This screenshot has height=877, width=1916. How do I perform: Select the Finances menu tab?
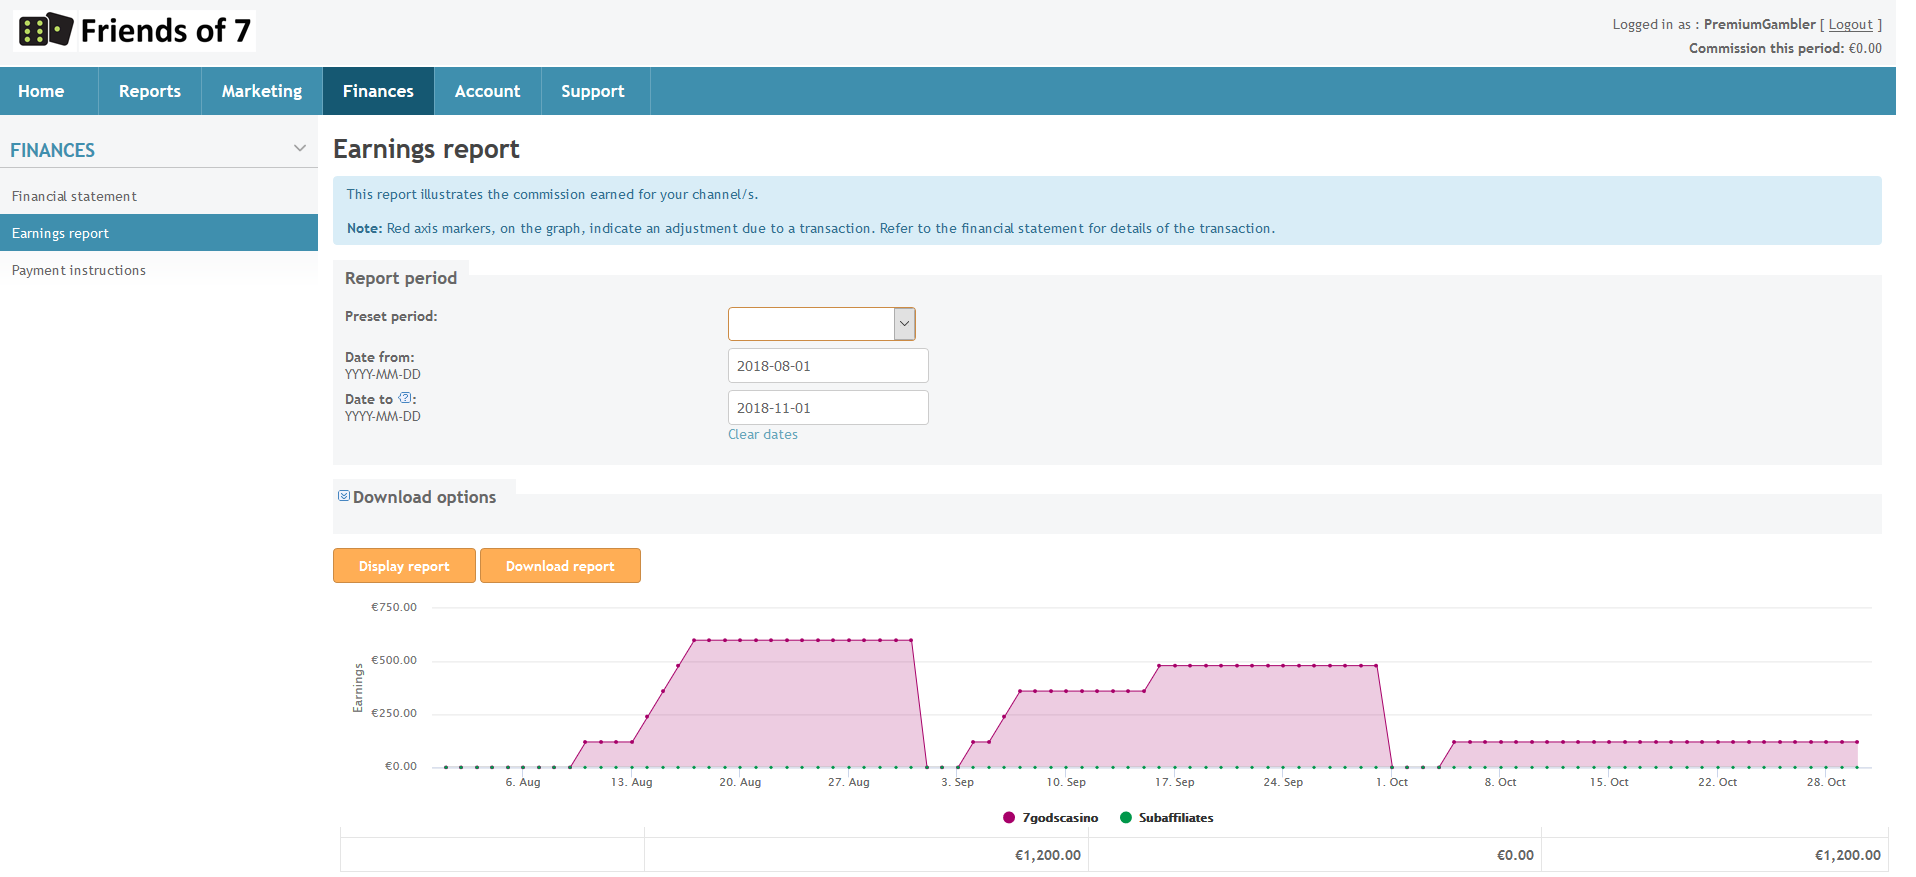pos(378,91)
